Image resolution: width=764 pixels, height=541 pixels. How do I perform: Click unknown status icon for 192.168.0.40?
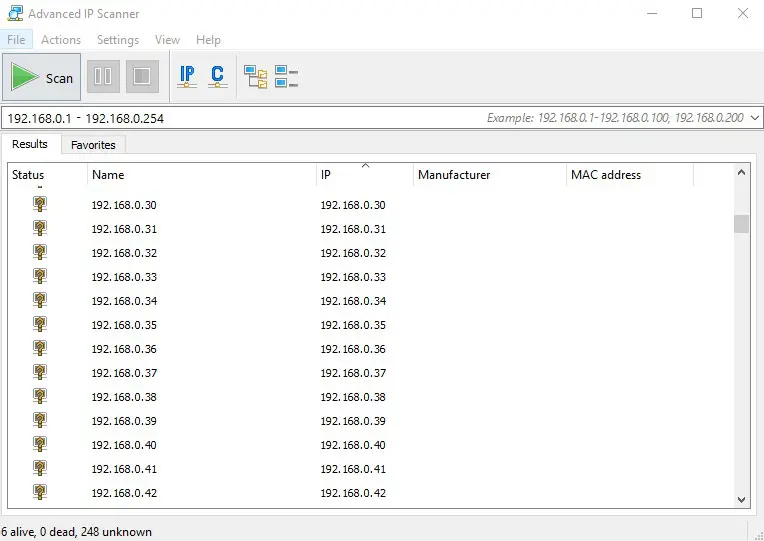pyautogui.click(x=40, y=444)
